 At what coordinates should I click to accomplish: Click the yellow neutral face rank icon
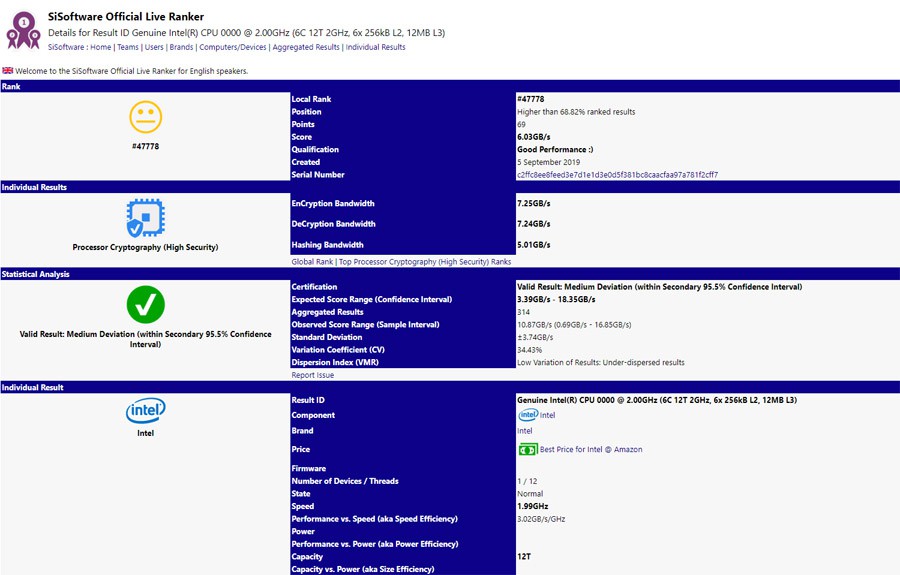pyautogui.click(x=145, y=117)
